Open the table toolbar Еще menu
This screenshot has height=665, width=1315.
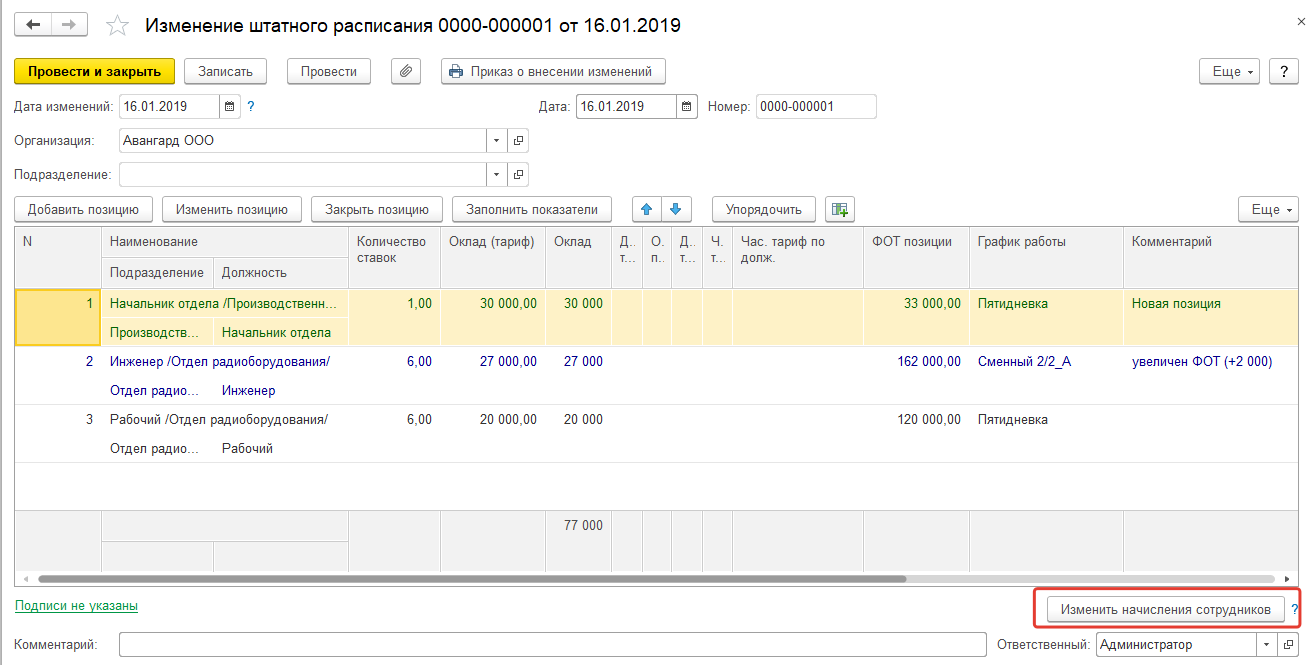click(x=1267, y=209)
